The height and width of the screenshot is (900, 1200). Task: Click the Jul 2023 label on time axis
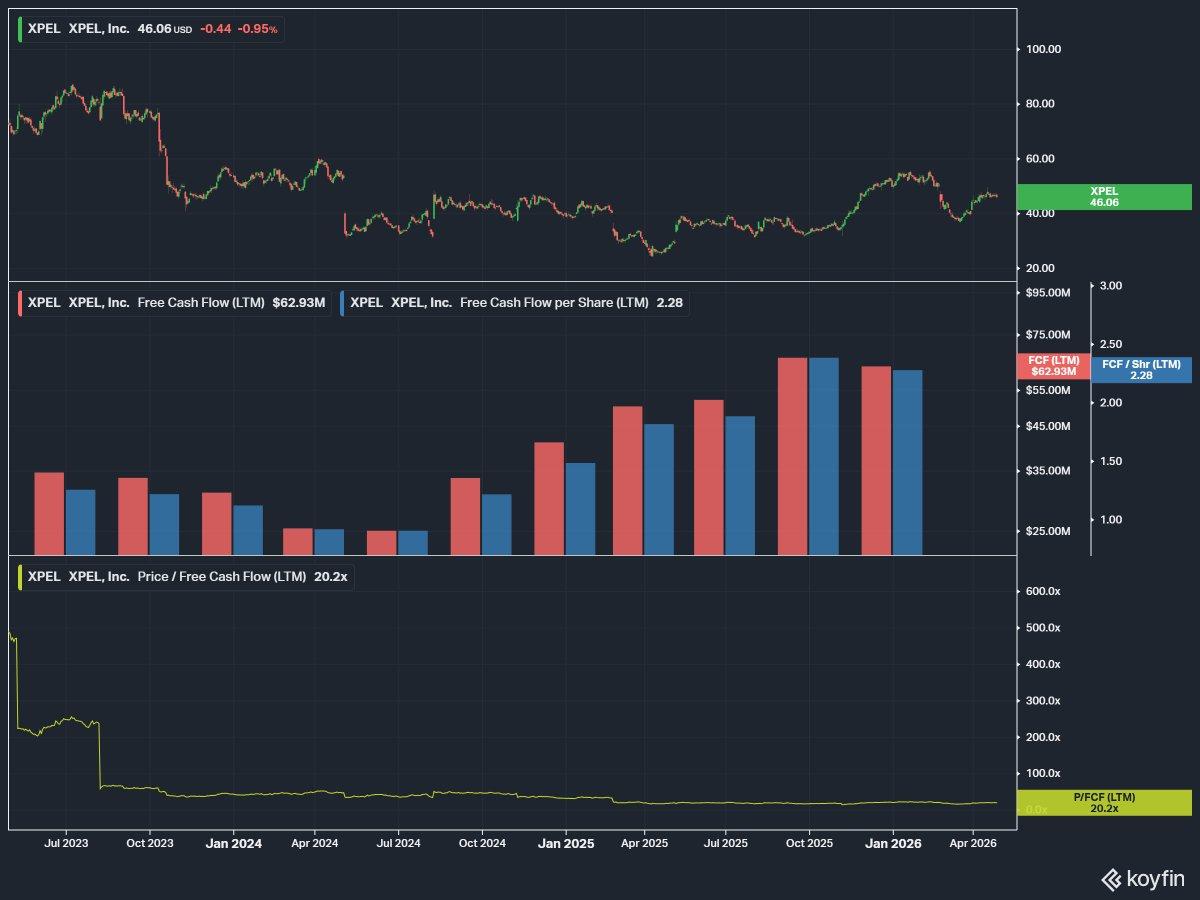click(x=66, y=843)
